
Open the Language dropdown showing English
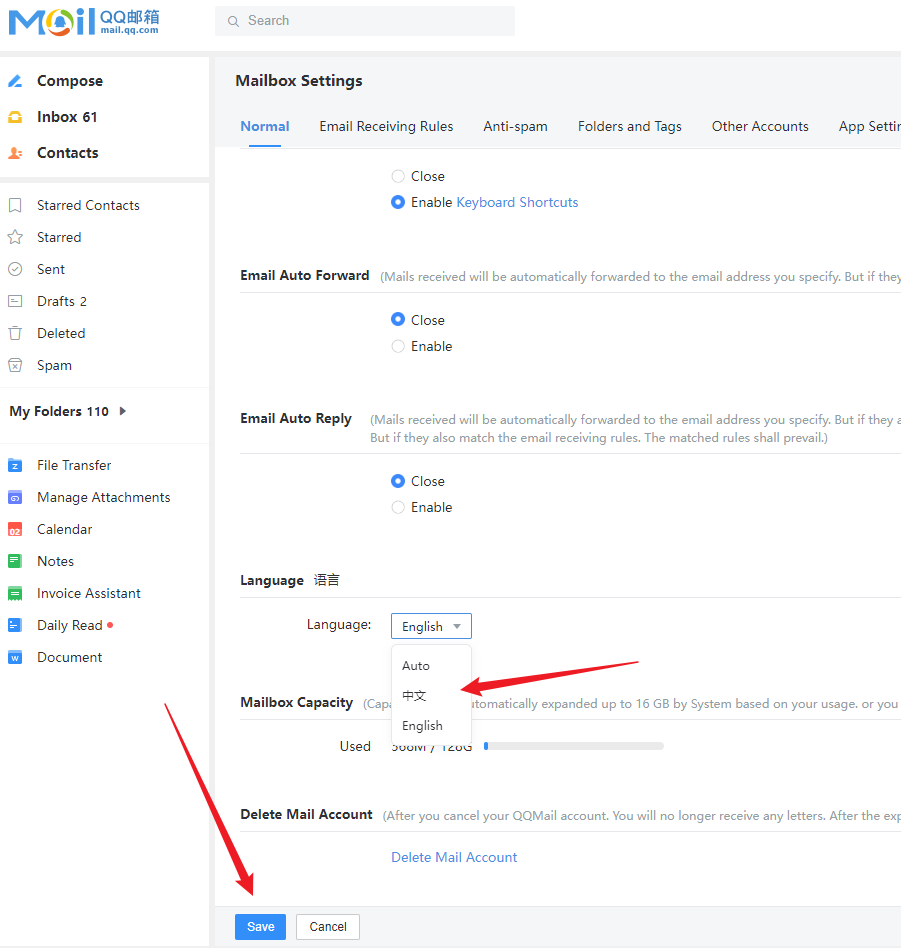click(431, 626)
